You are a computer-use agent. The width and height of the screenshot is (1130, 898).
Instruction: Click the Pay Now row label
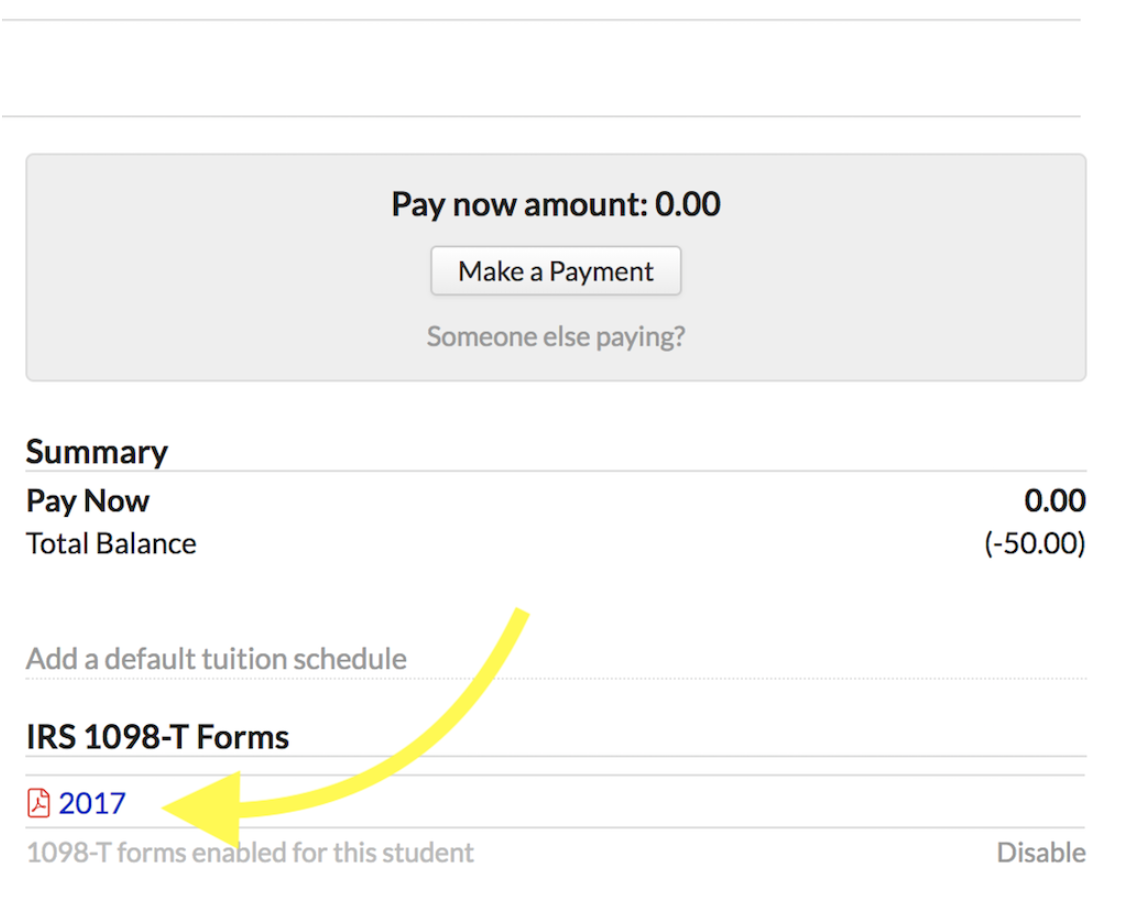pos(88,500)
